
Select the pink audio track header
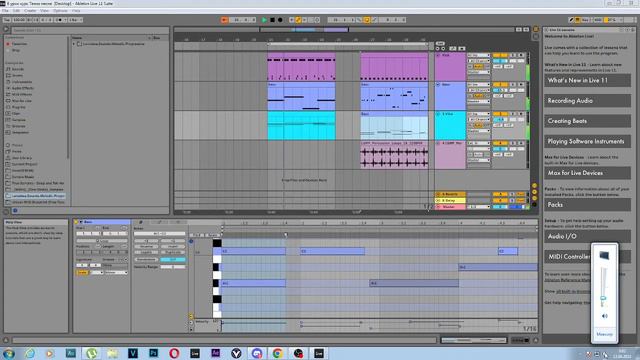(450, 155)
